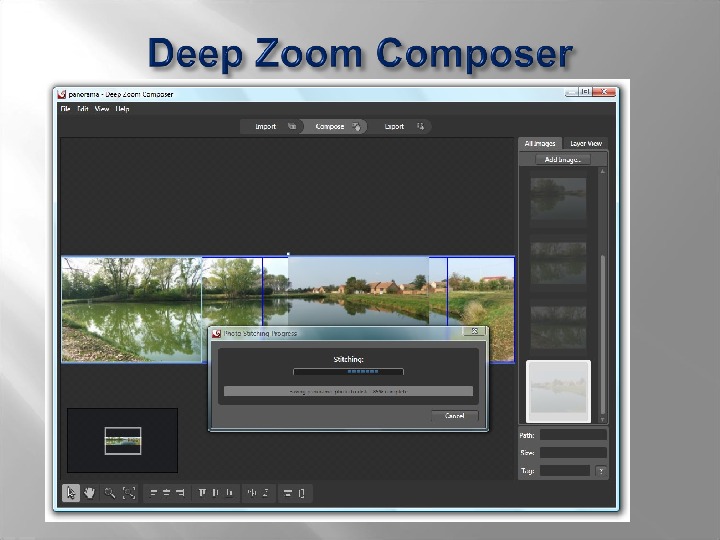This screenshot has width=720, height=540.
Task: Distribute images horizontally
Action: click(252, 493)
